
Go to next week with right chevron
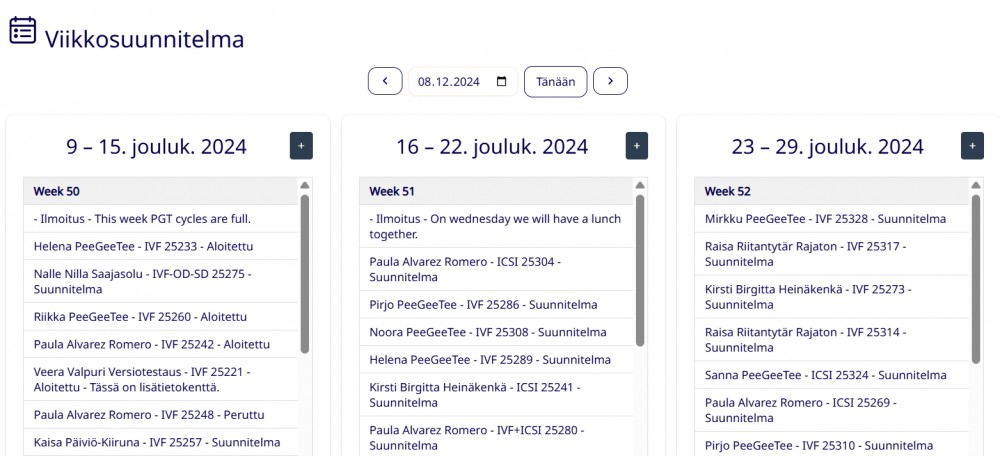tap(610, 81)
